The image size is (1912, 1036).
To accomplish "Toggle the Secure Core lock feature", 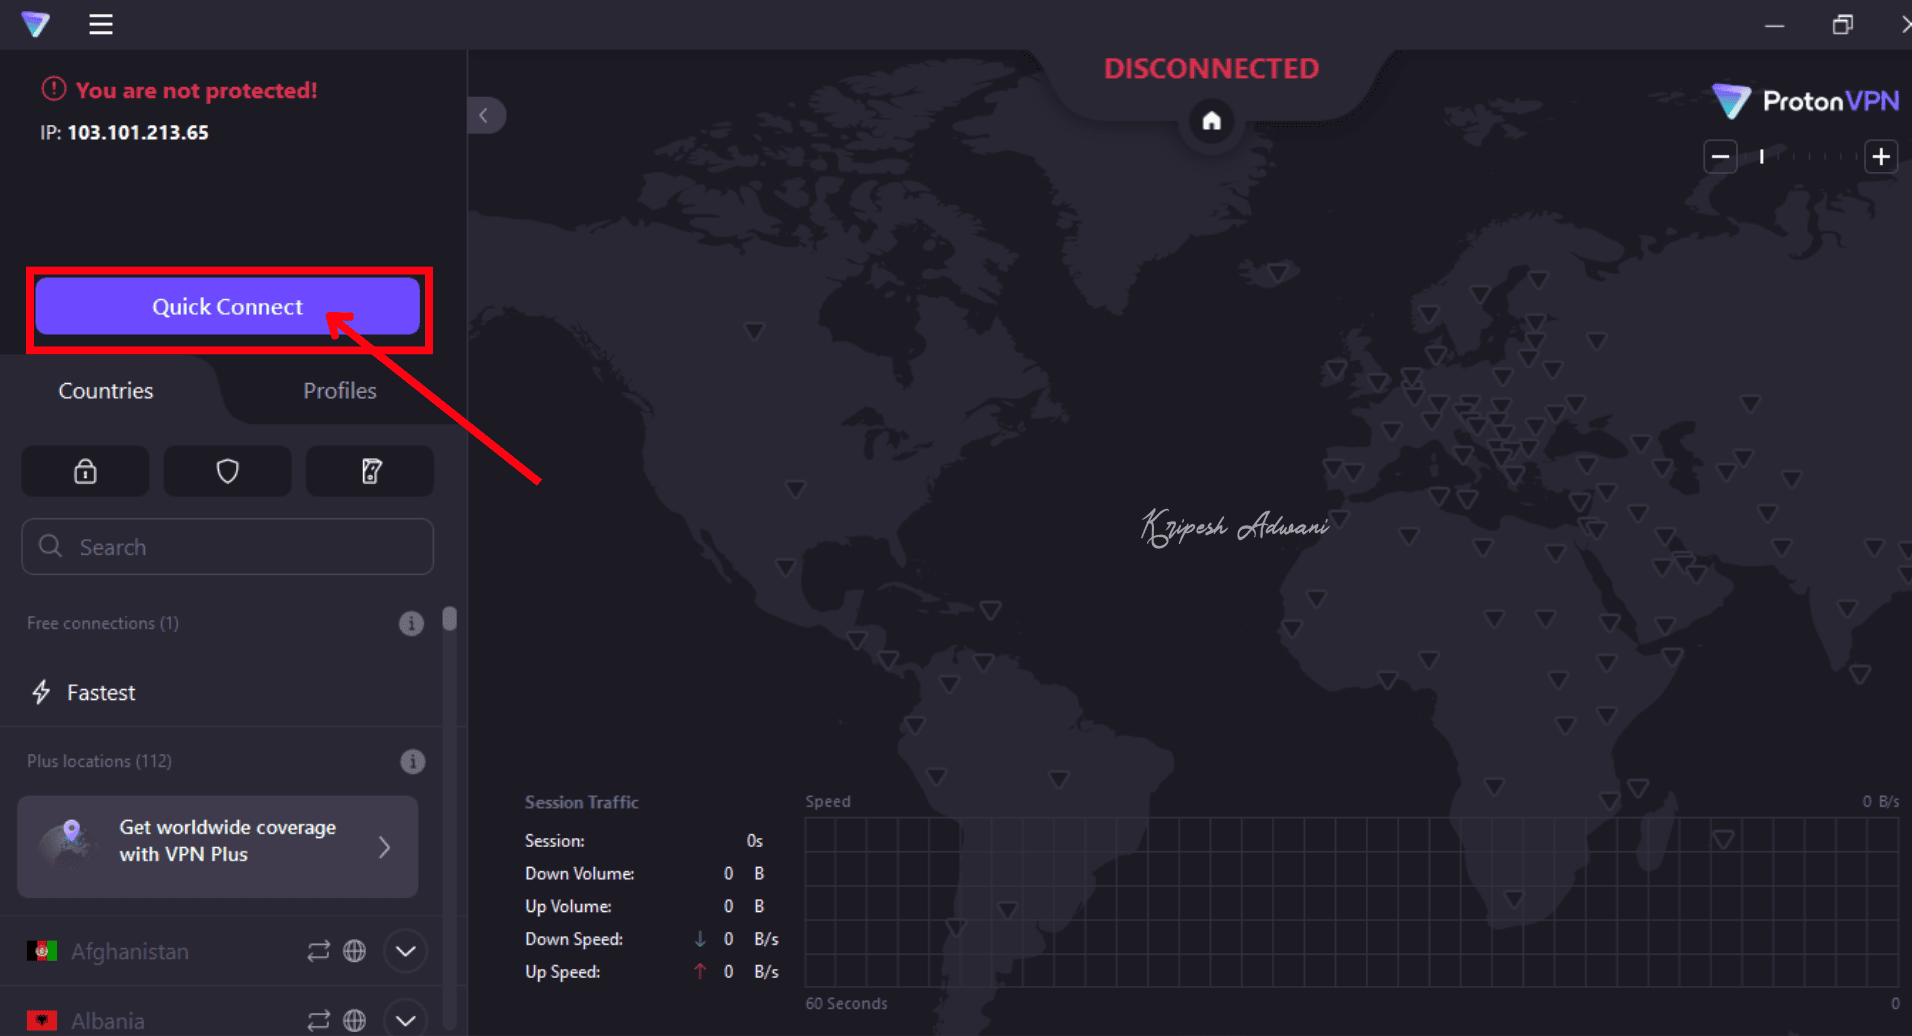I will pos(85,471).
